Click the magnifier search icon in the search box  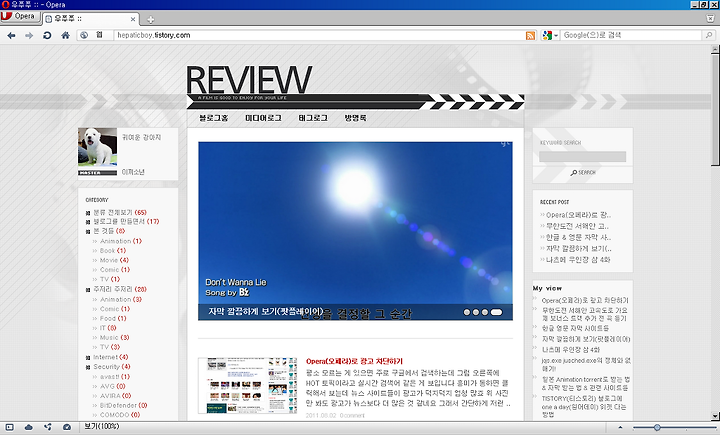tap(709, 35)
